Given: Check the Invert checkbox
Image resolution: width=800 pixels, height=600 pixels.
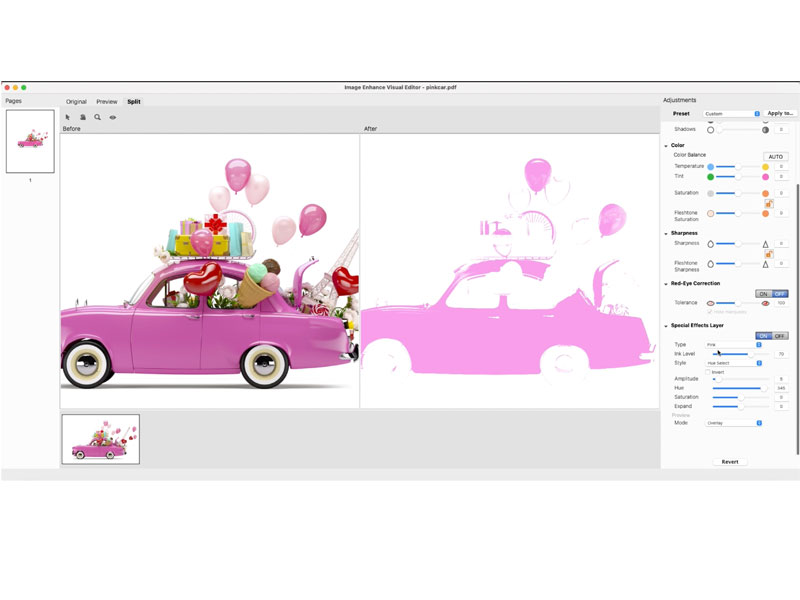Looking at the screenshot, I should 709,371.
